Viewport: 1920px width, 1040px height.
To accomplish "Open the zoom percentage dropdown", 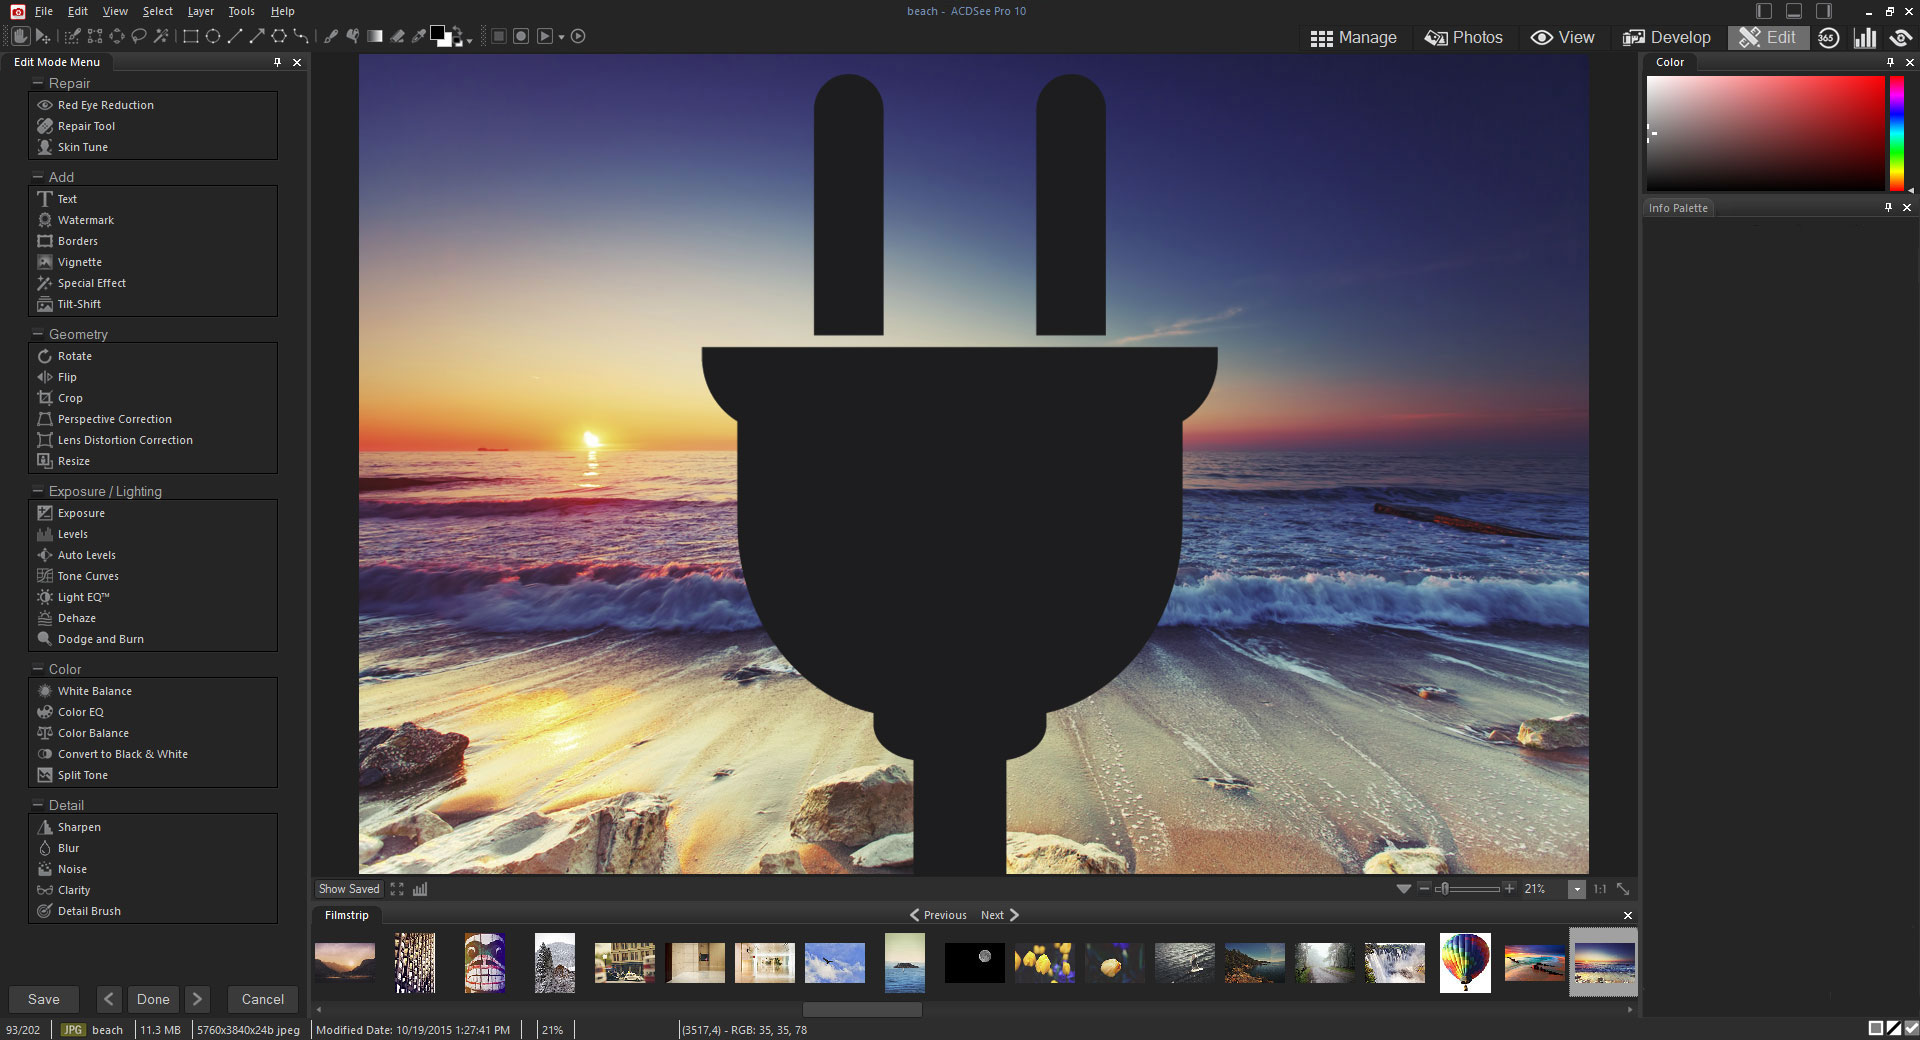I will [1577, 889].
